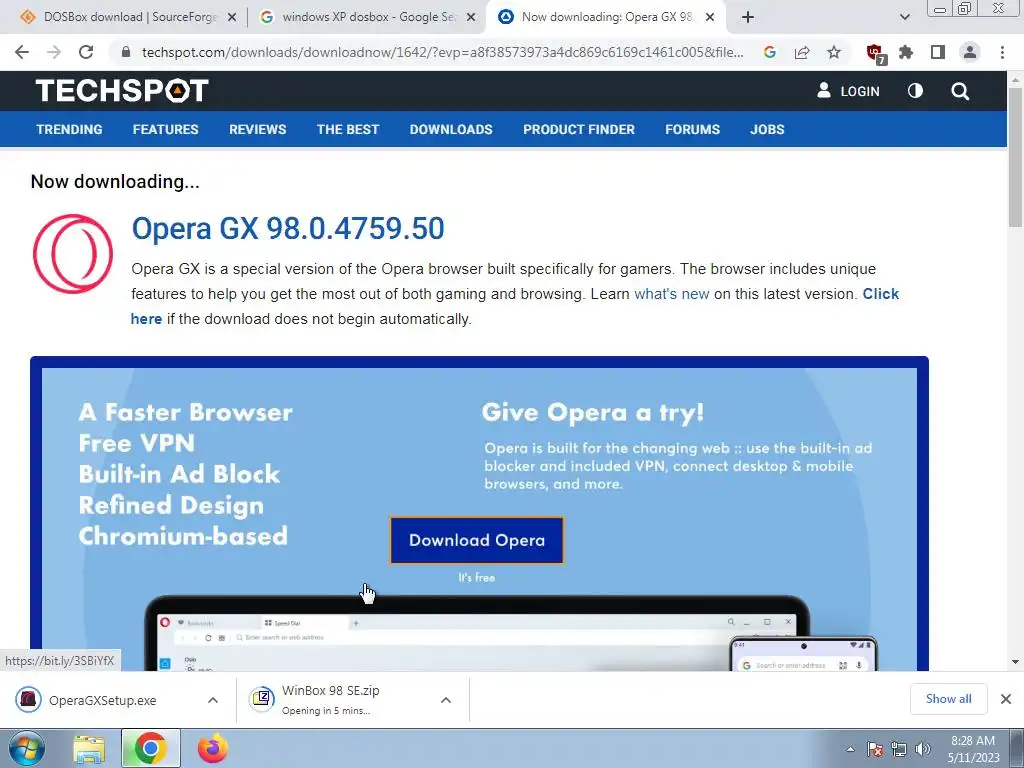The image size is (1024, 768).
Task: Open the FEATURES nav item
Action: (x=165, y=129)
